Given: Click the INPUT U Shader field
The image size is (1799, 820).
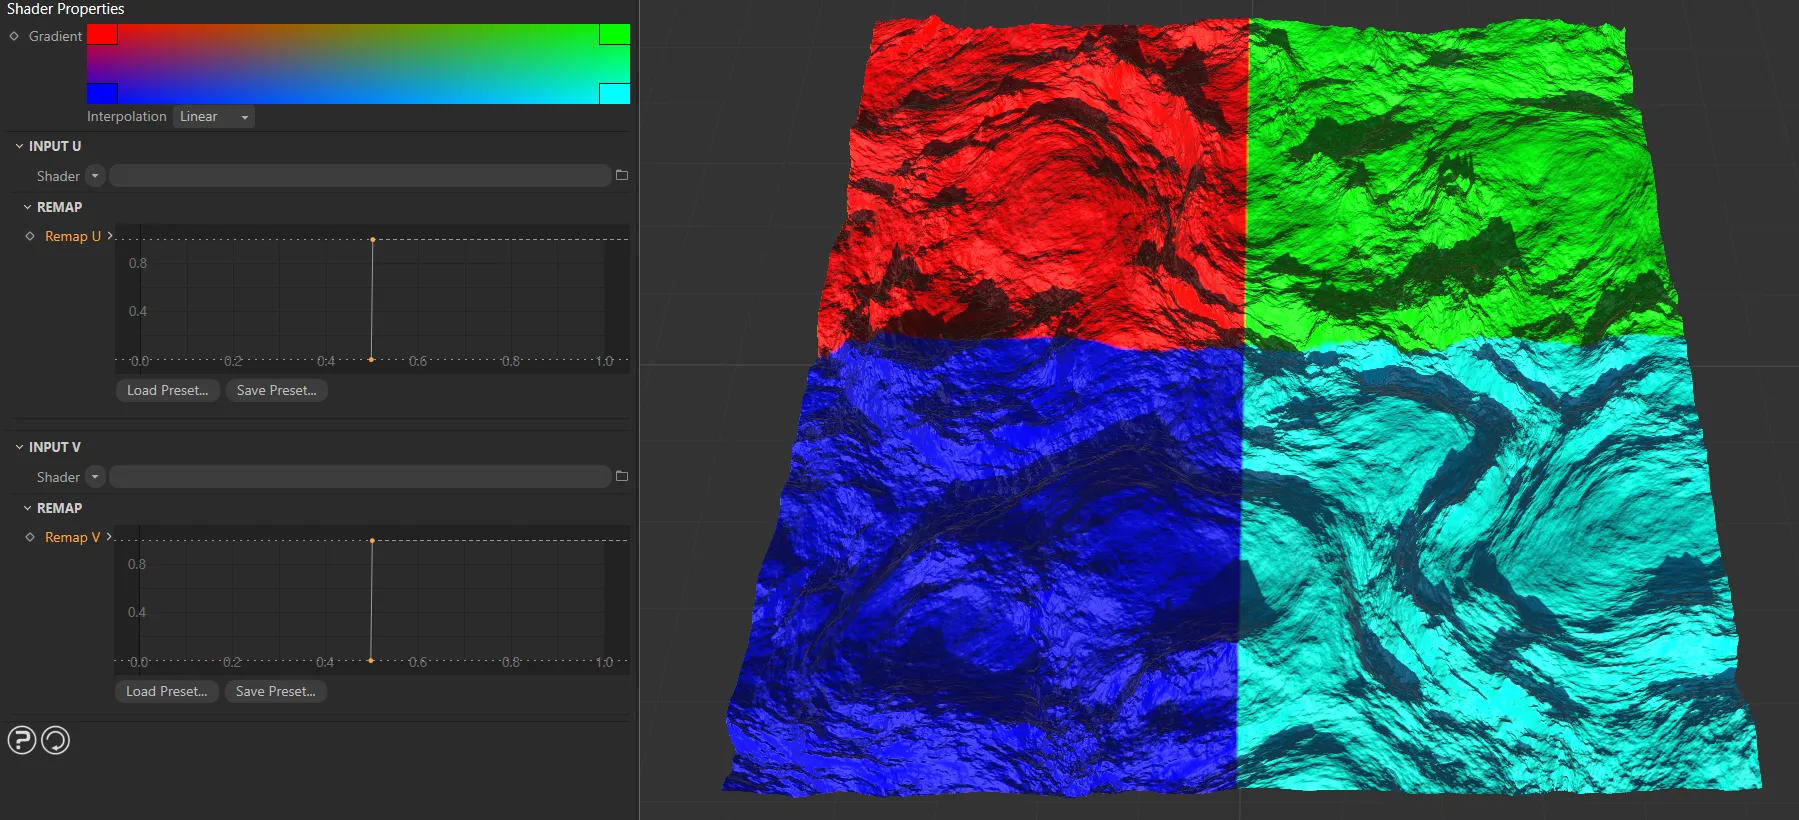Looking at the screenshot, I should tap(360, 176).
